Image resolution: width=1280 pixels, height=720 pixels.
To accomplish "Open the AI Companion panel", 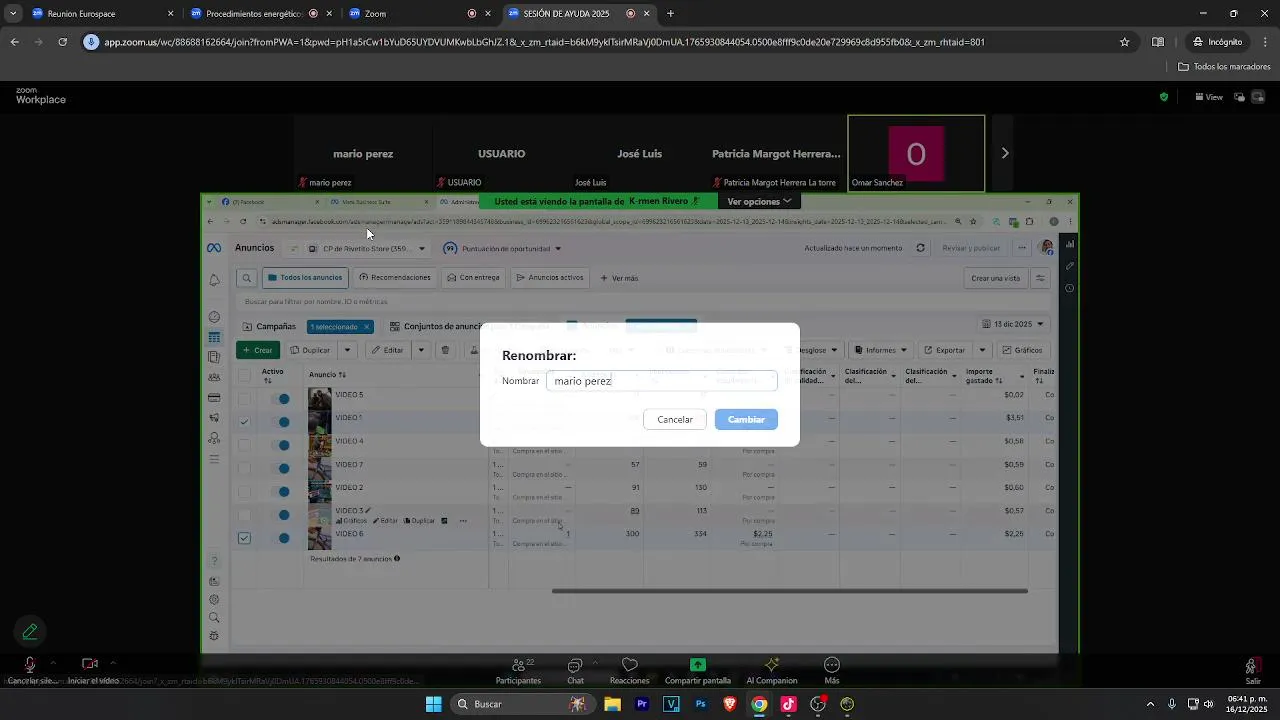I will point(772,671).
